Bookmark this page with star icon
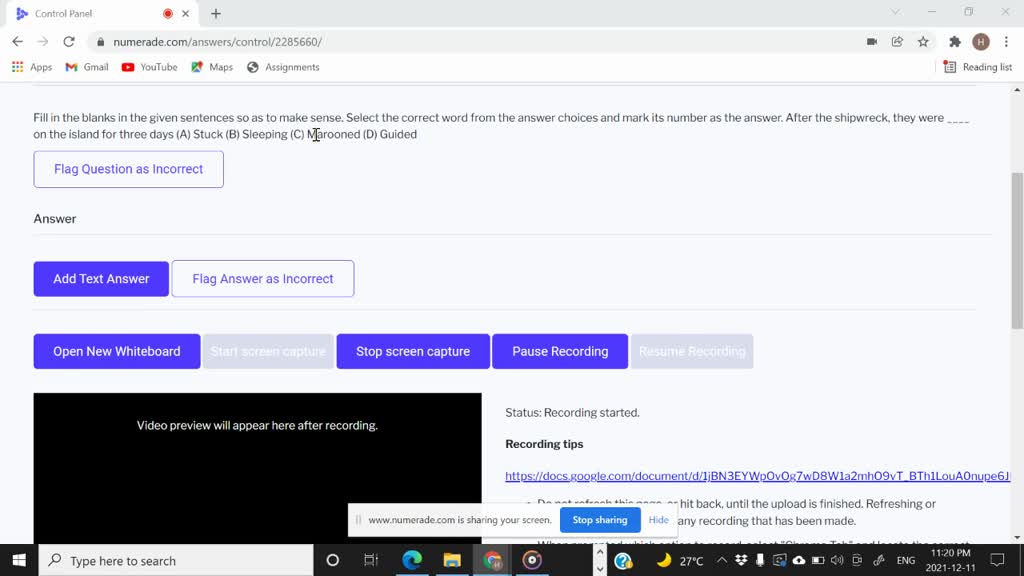This screenshot has width=1024, height=576. coord(923,42)
